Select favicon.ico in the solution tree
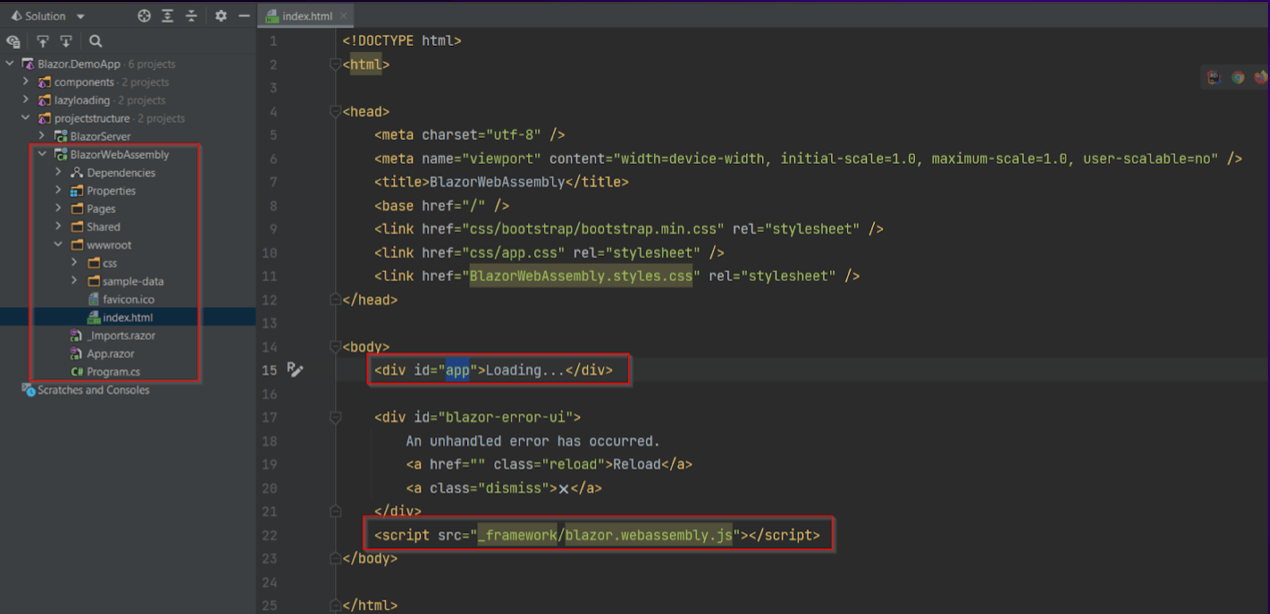The height and width of the screenshot is (614, 1270). pyautogui.click(x=128, y=299)
